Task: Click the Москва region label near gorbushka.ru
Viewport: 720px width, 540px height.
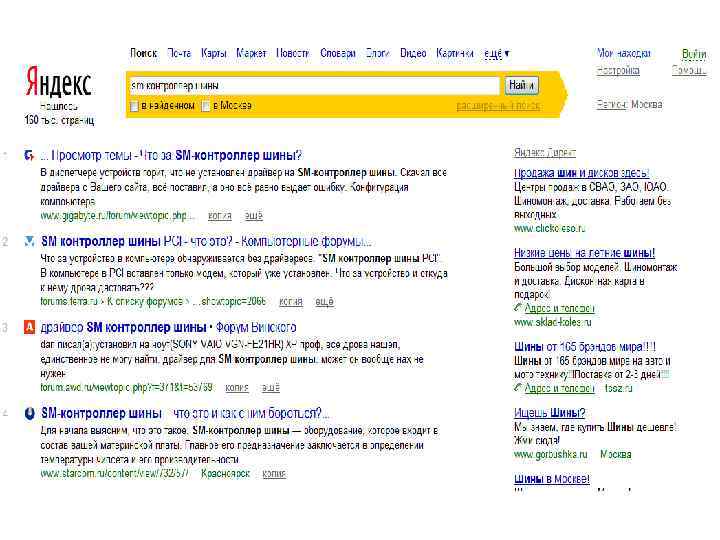Action: pos(616,454)
